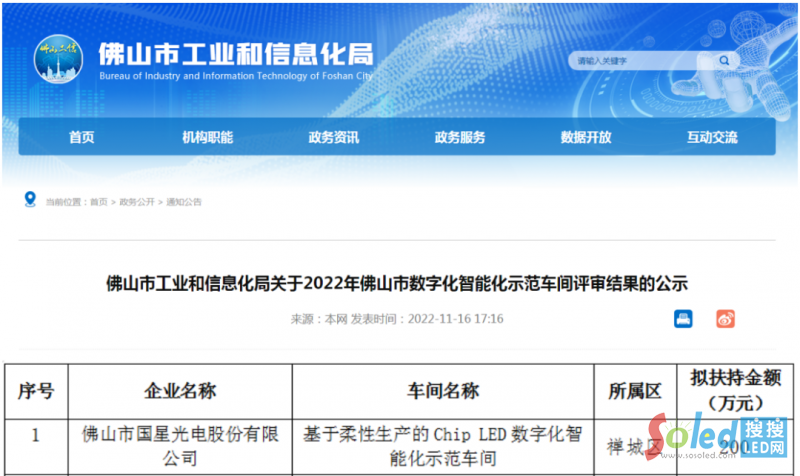Click the location pin icon in breadcrumb

point(31,200)
